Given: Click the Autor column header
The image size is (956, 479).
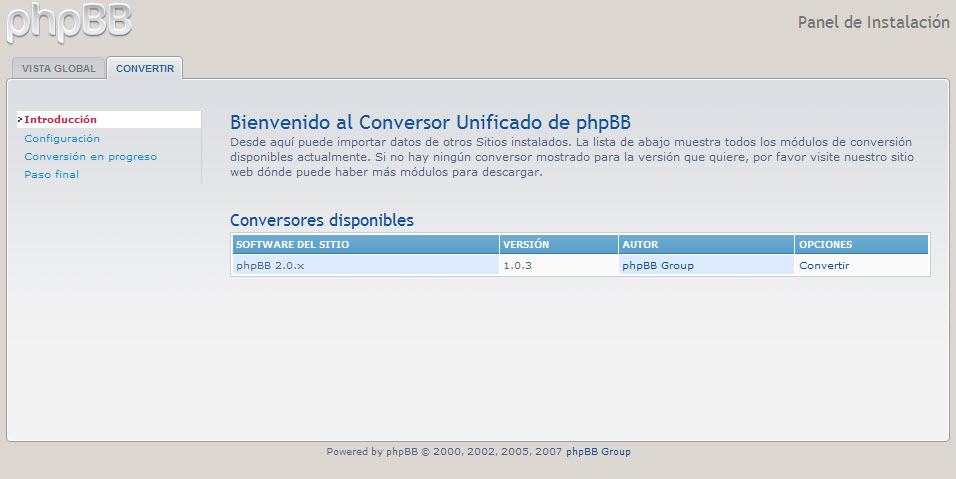Looking at the screenshot, I should coord(640,245).
